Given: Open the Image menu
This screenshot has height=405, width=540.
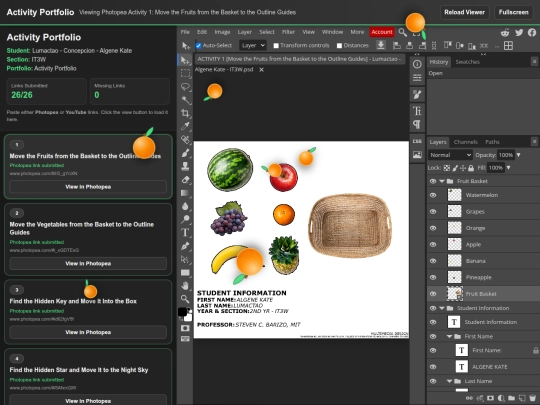Looking at the screenshot, I should [222, 32].
